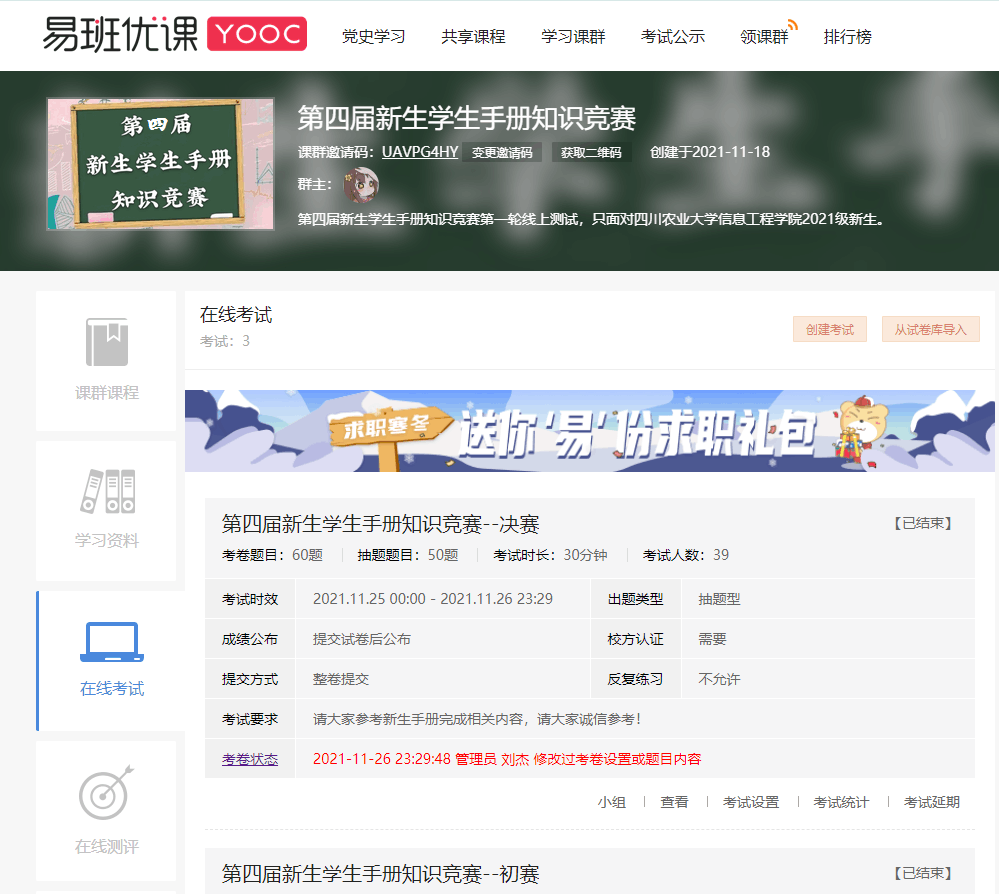Open the 学习资料 binders icon
The width and height of the screenshot is (999, 894).
[x=107, y=491]
